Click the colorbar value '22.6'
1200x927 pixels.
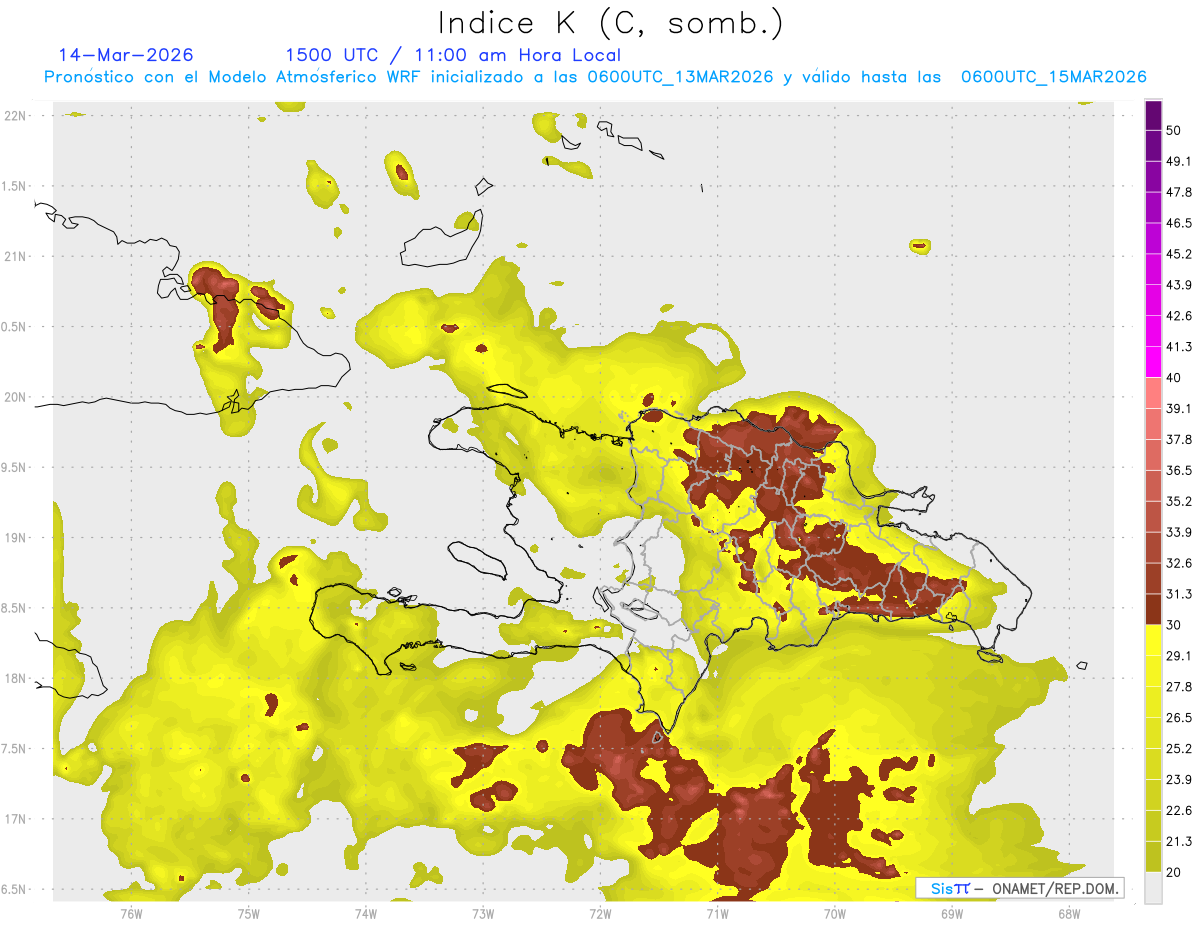pos(1179,810)
